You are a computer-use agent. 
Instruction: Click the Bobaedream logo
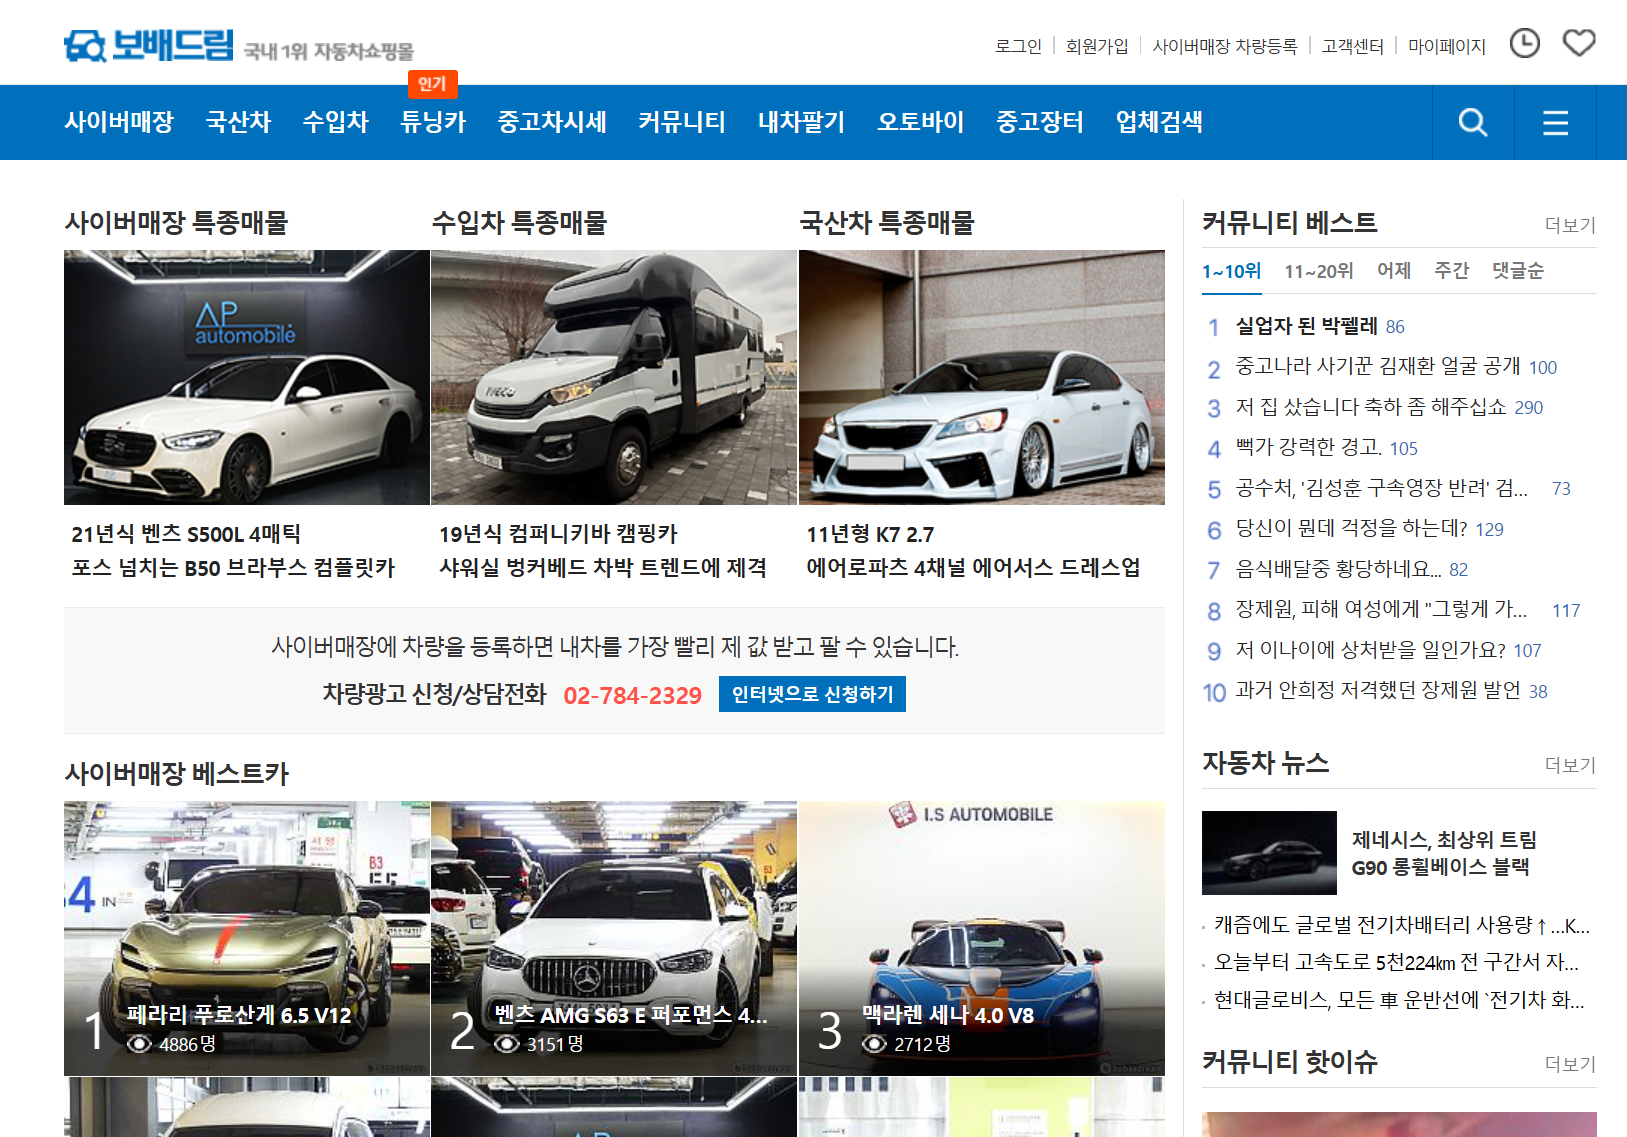coord(148,45)
